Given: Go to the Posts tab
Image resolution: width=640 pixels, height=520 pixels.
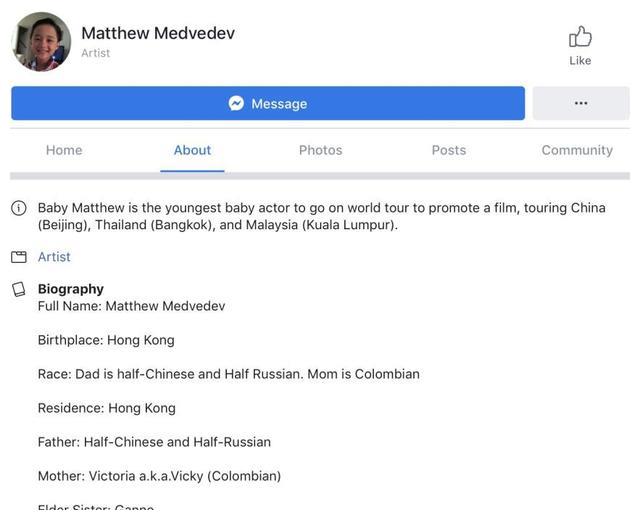Looking at the screenshot, I should 449,150.
